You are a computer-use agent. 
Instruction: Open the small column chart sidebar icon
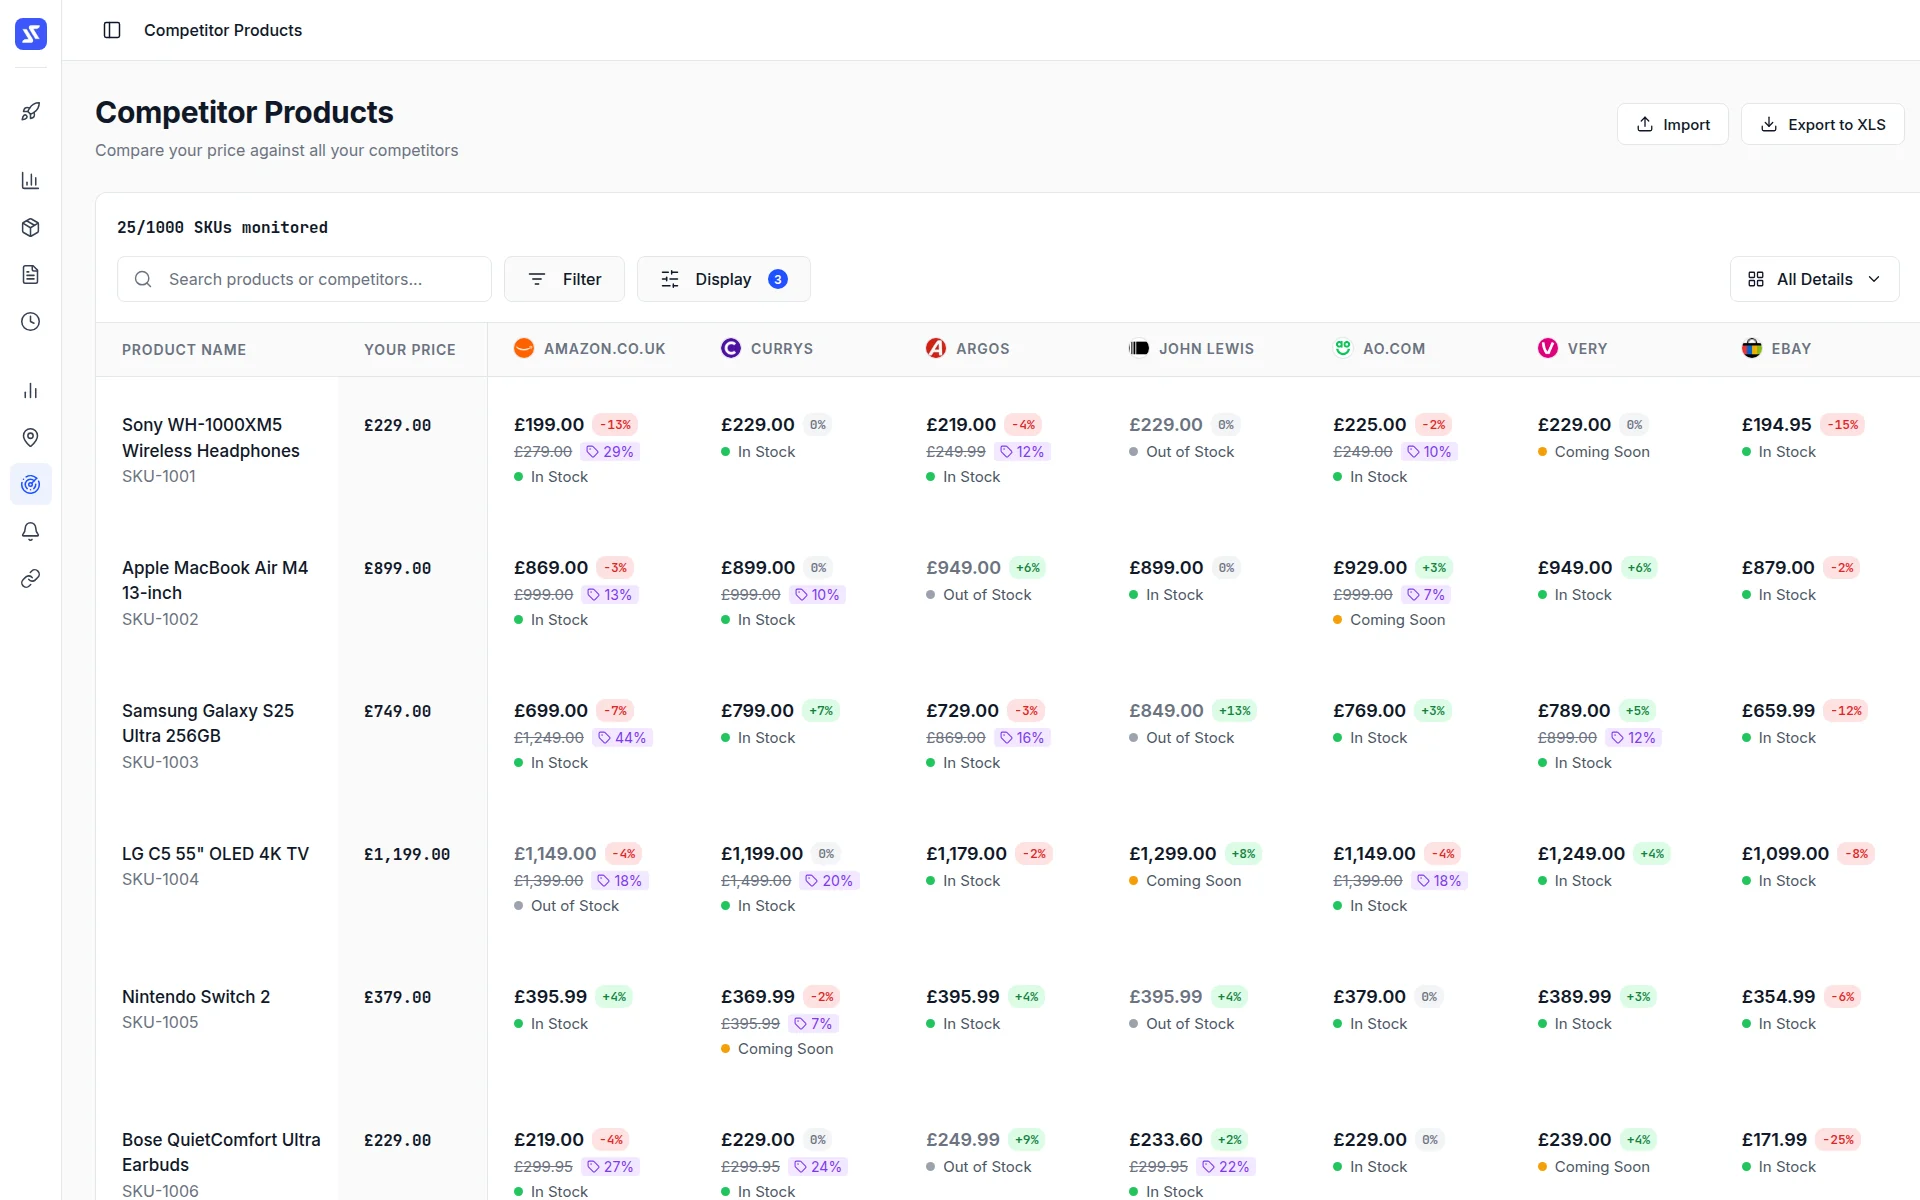31,391
